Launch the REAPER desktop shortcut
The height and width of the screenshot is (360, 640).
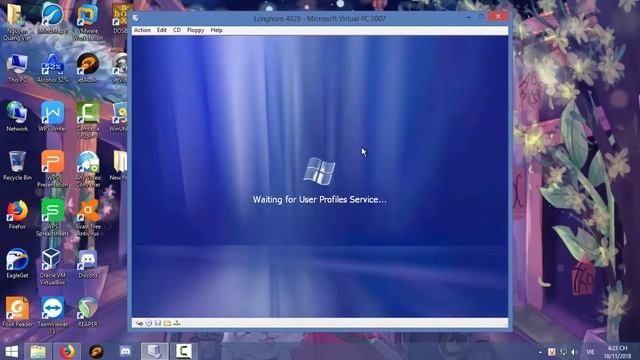(88, 312)
